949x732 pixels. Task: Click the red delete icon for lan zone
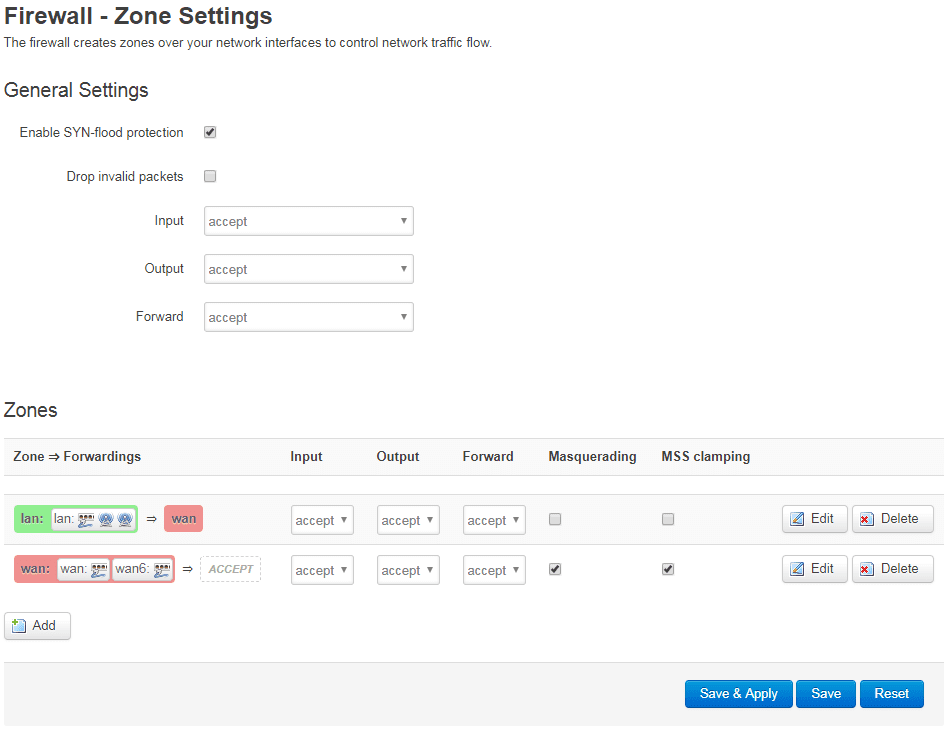(x=867, y=519)
